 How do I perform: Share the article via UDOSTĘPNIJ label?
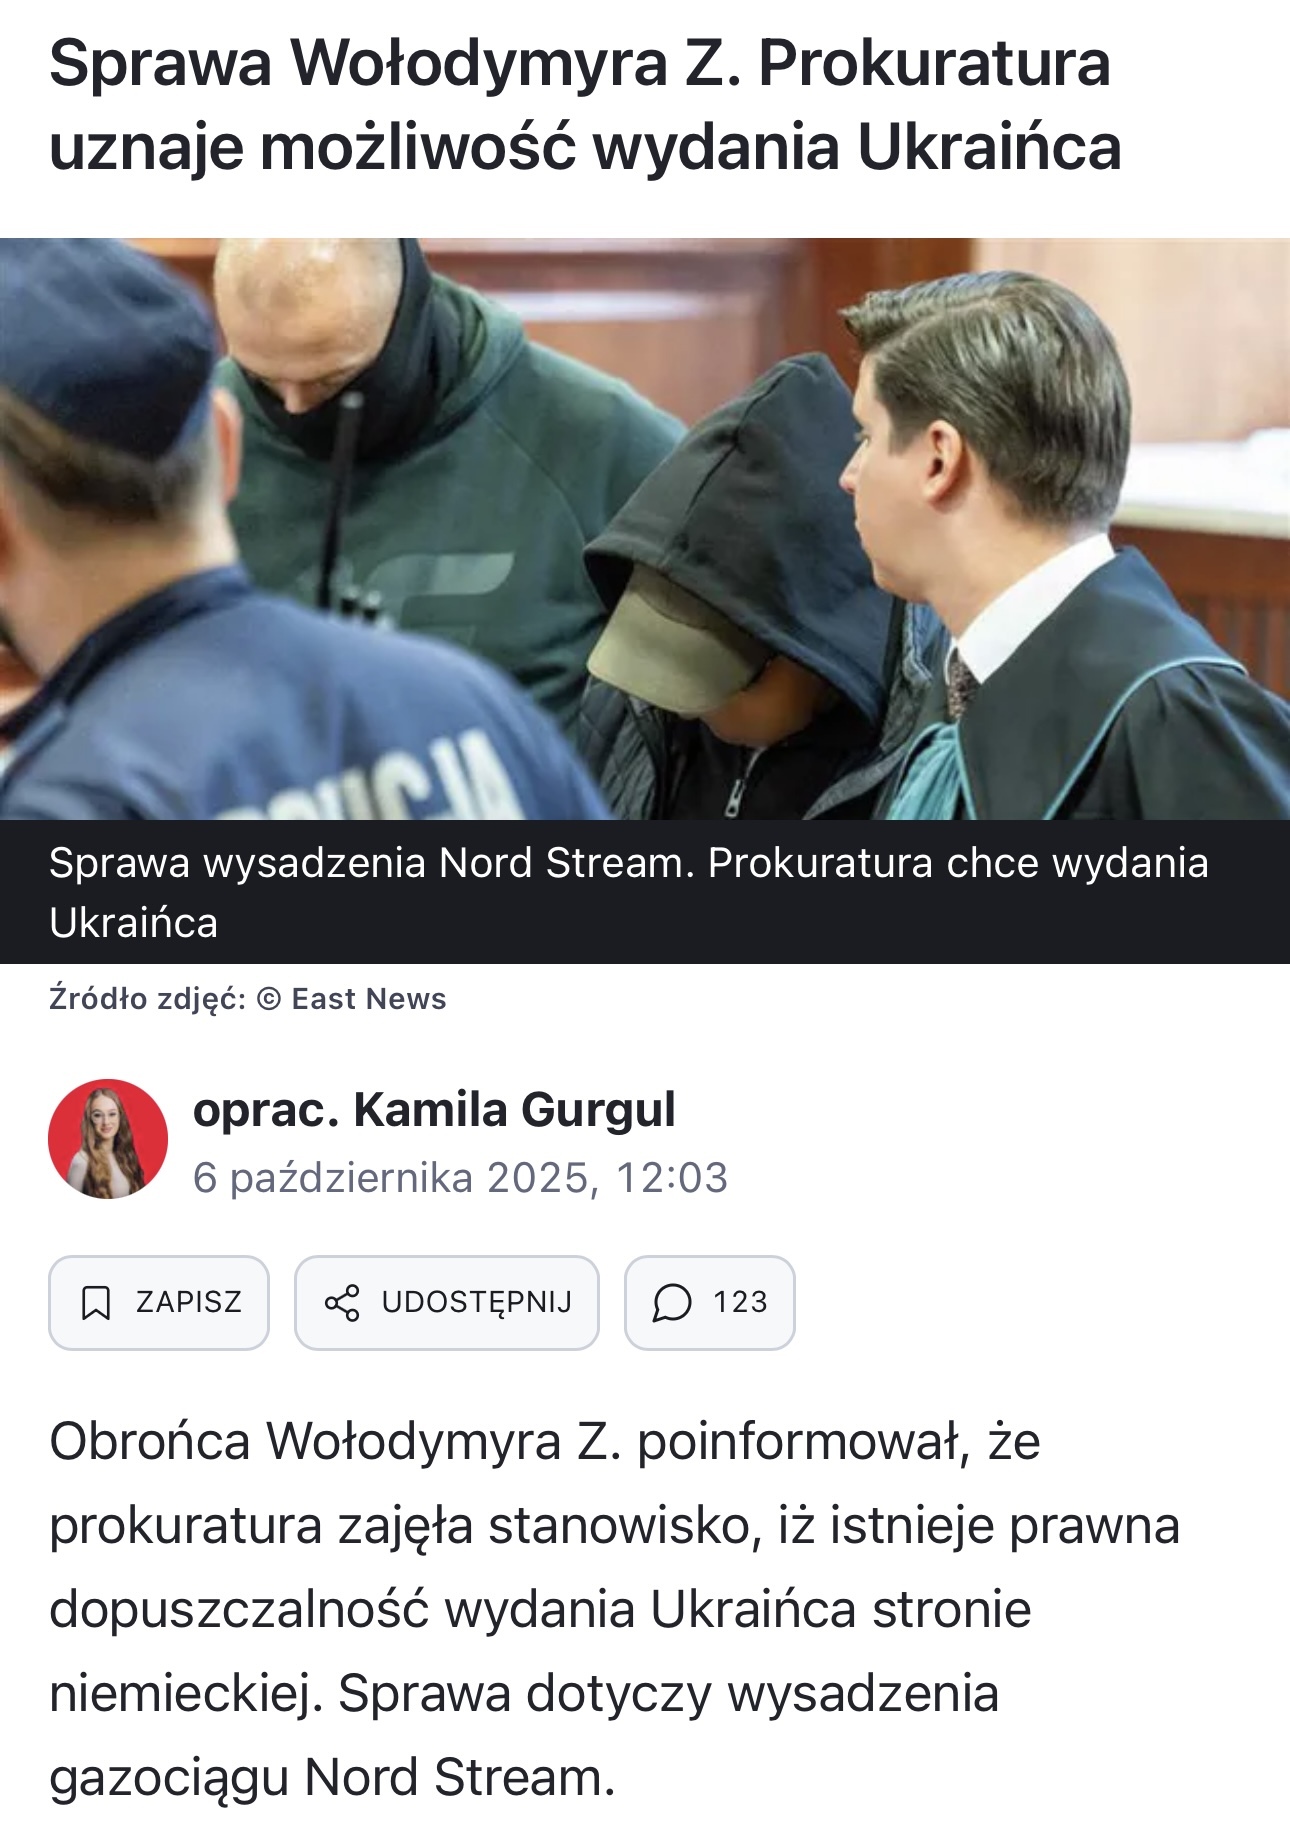[x=477, y=1302]
